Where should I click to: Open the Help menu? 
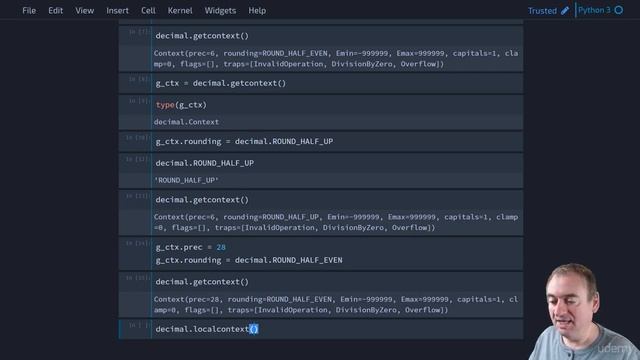pos(257,11)
